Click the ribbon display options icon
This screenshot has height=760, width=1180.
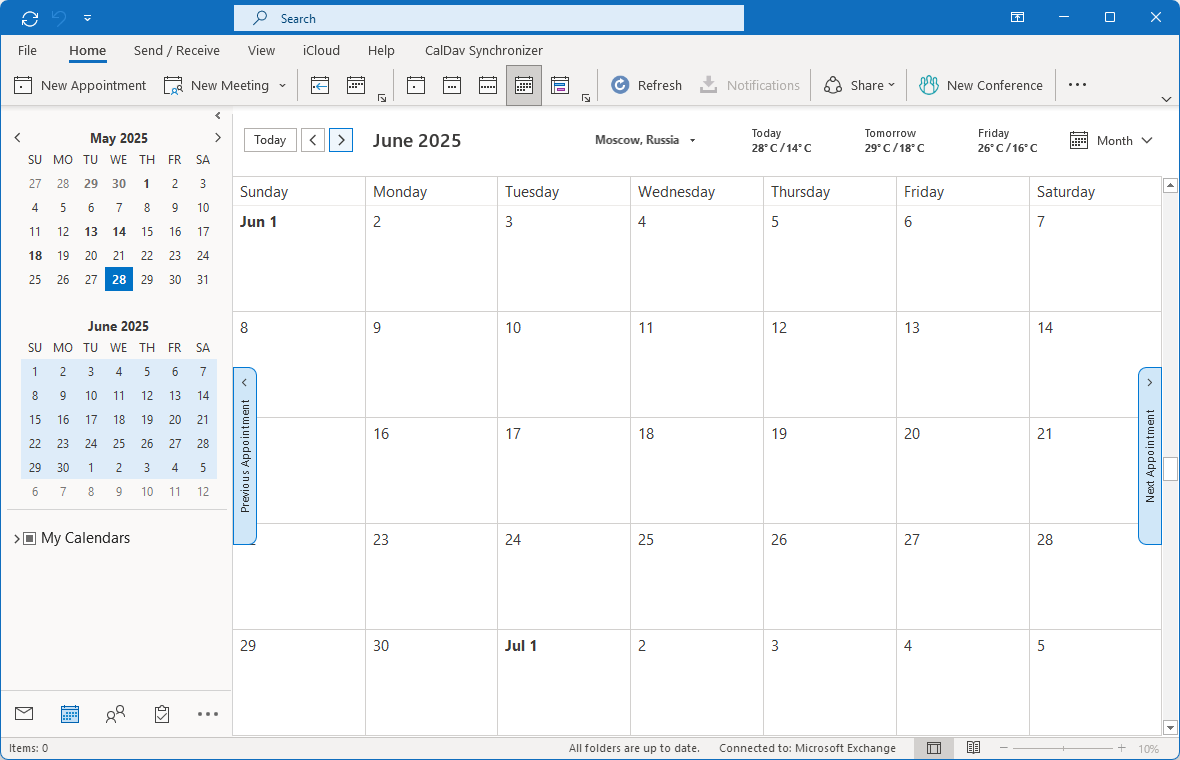pos(1017,17)
